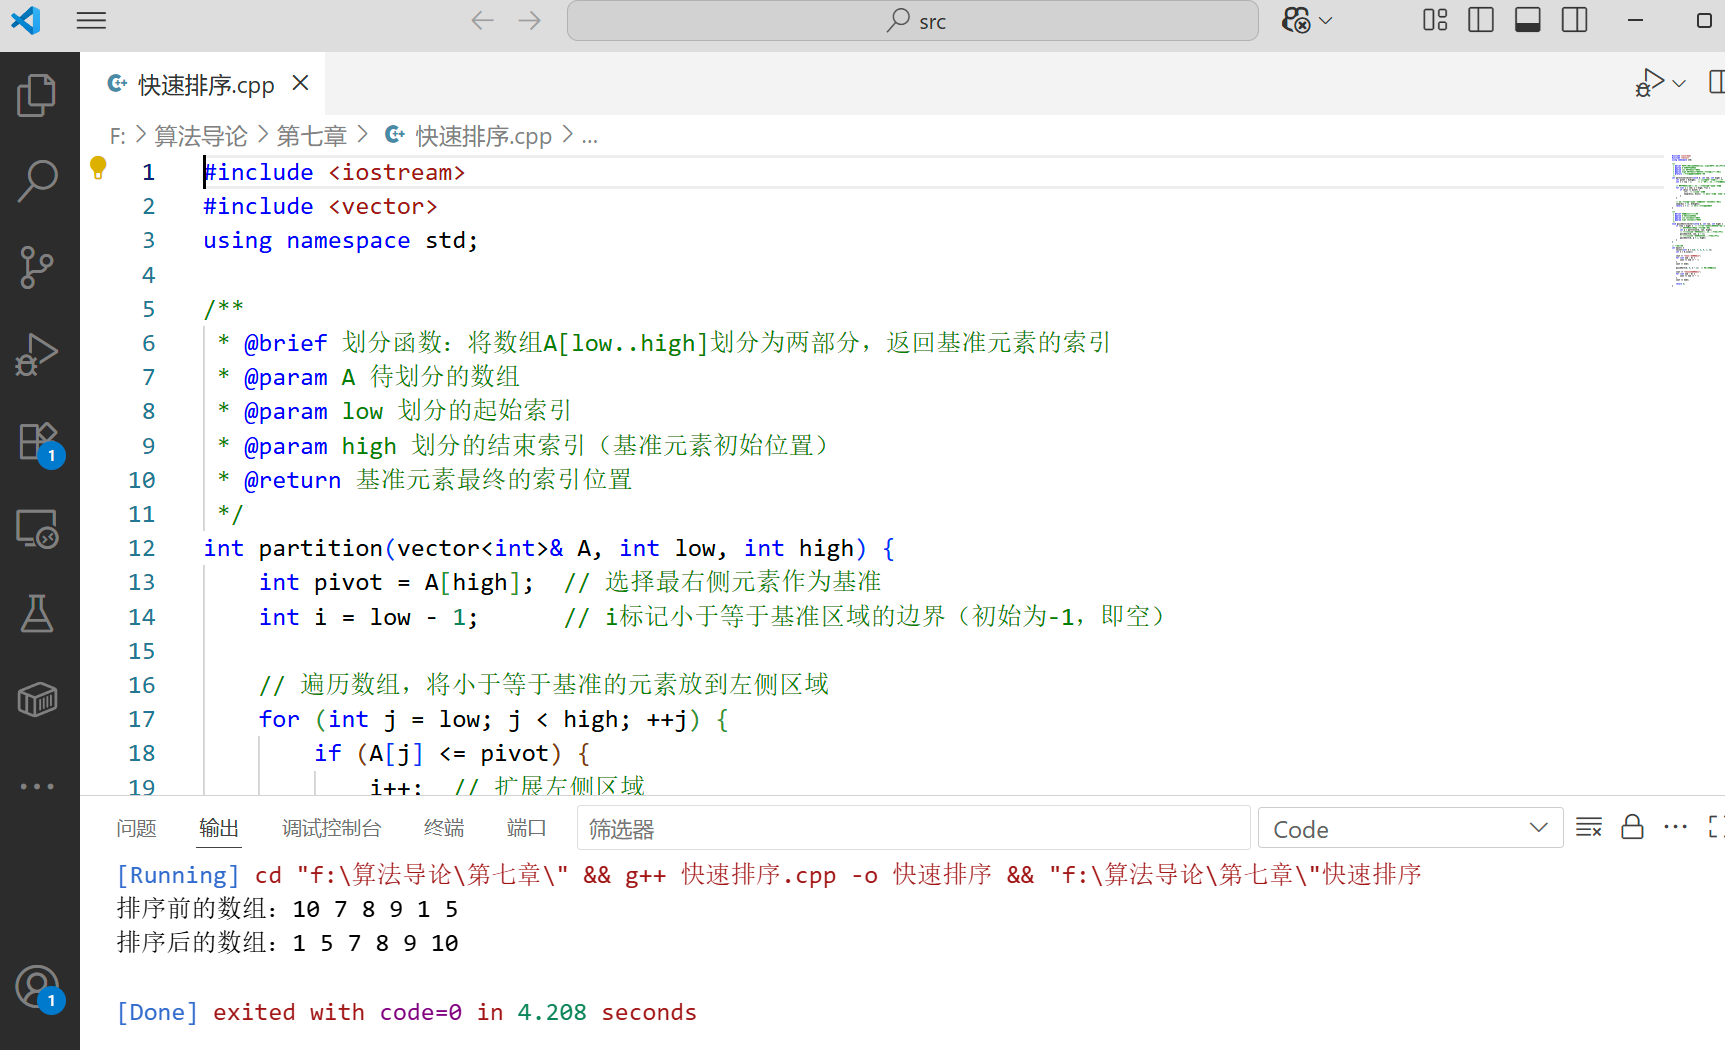The width and height of the screenshot is (1725, 1050).
Task: Open the Explorer view in activity bar
Action: point(38,95)
